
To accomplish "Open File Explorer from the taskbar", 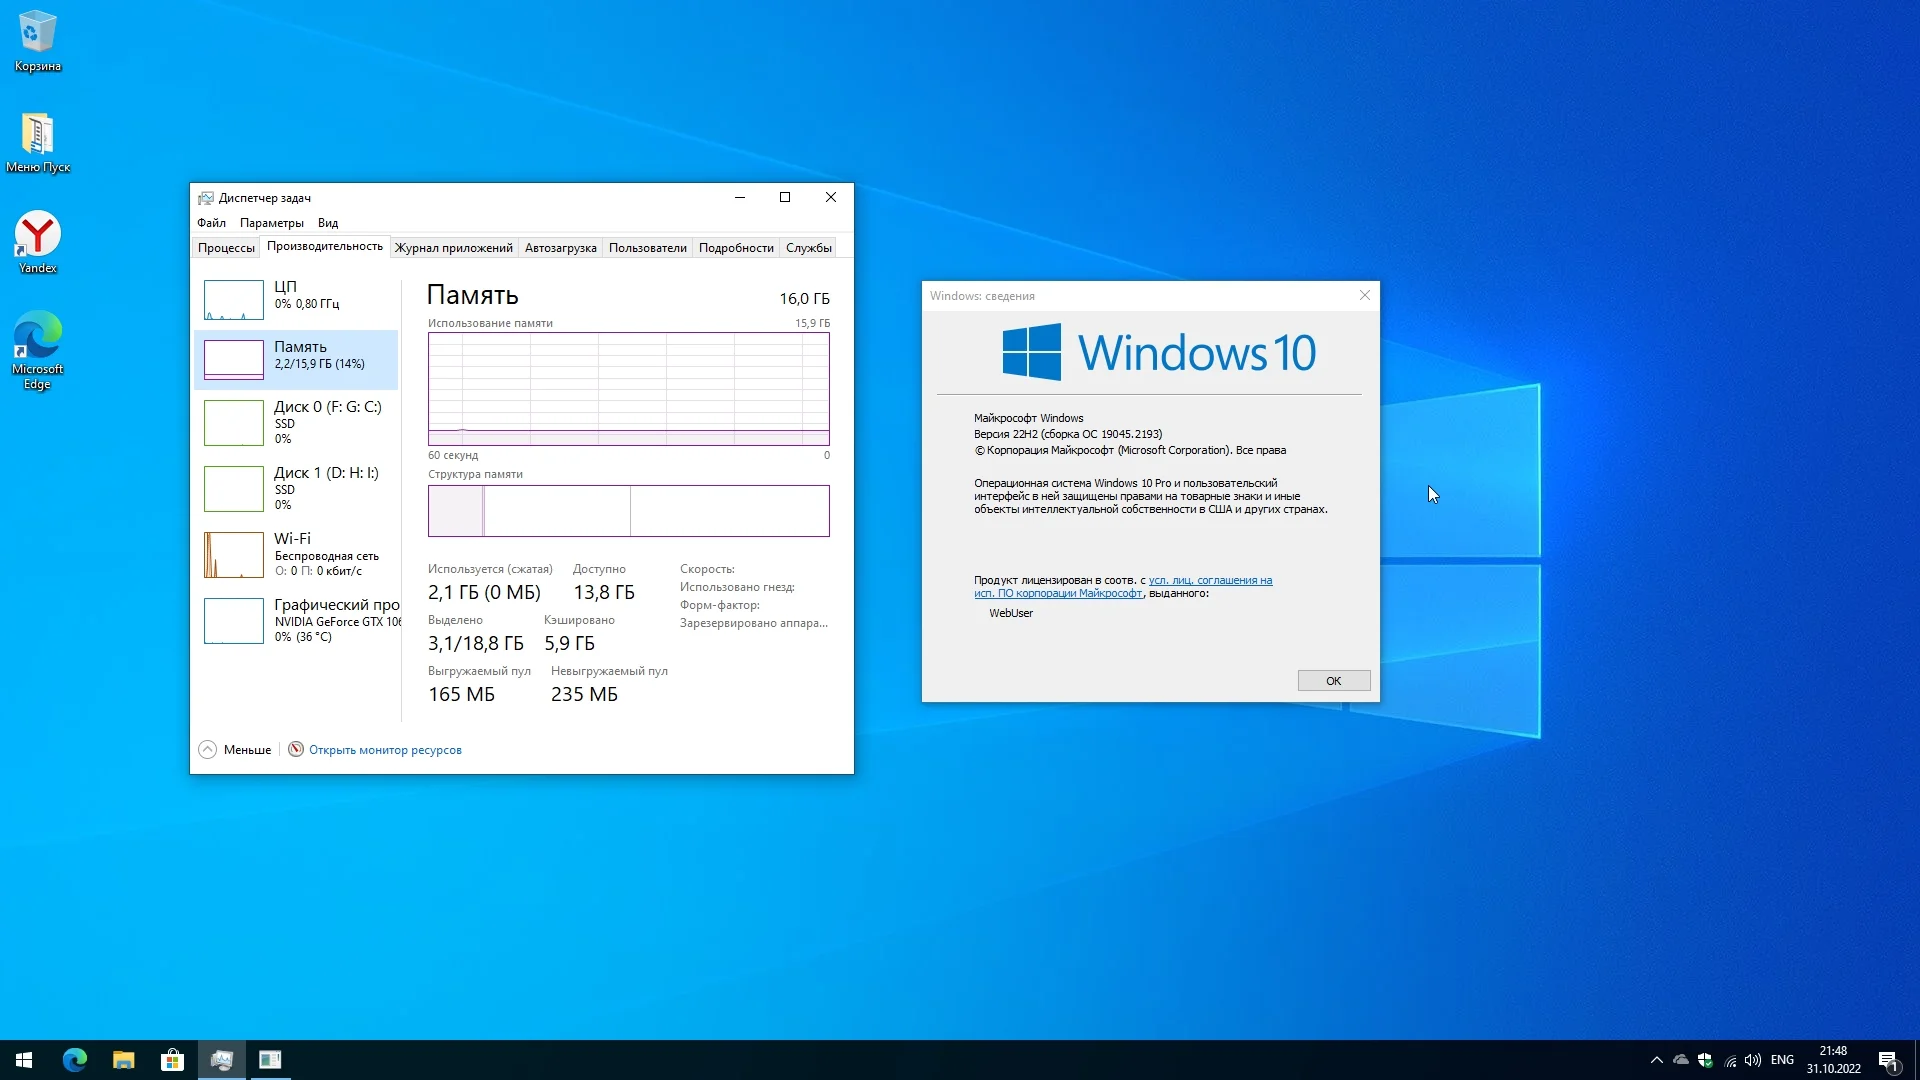I will click(x=123, y=1060).
